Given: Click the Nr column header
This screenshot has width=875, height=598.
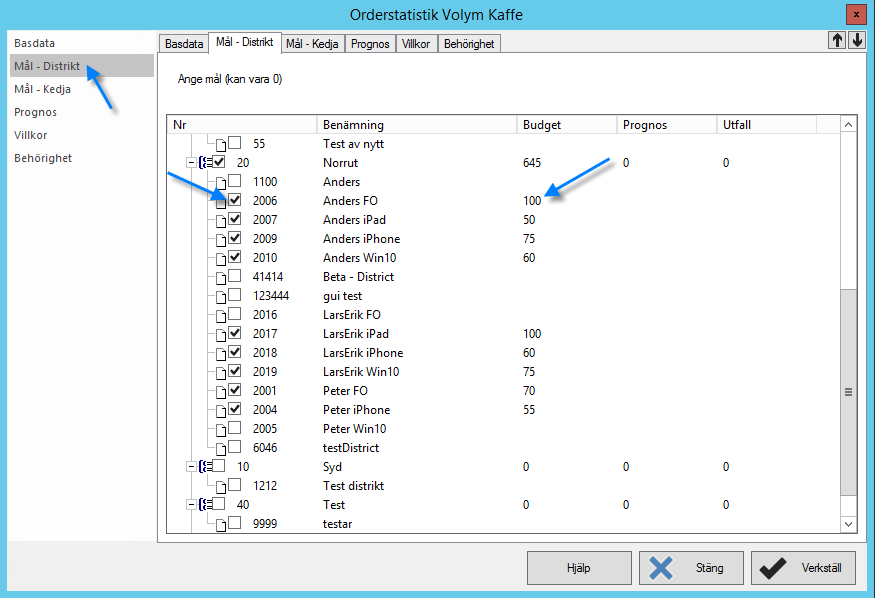Looking at the screenshot, I should [242, 125].
